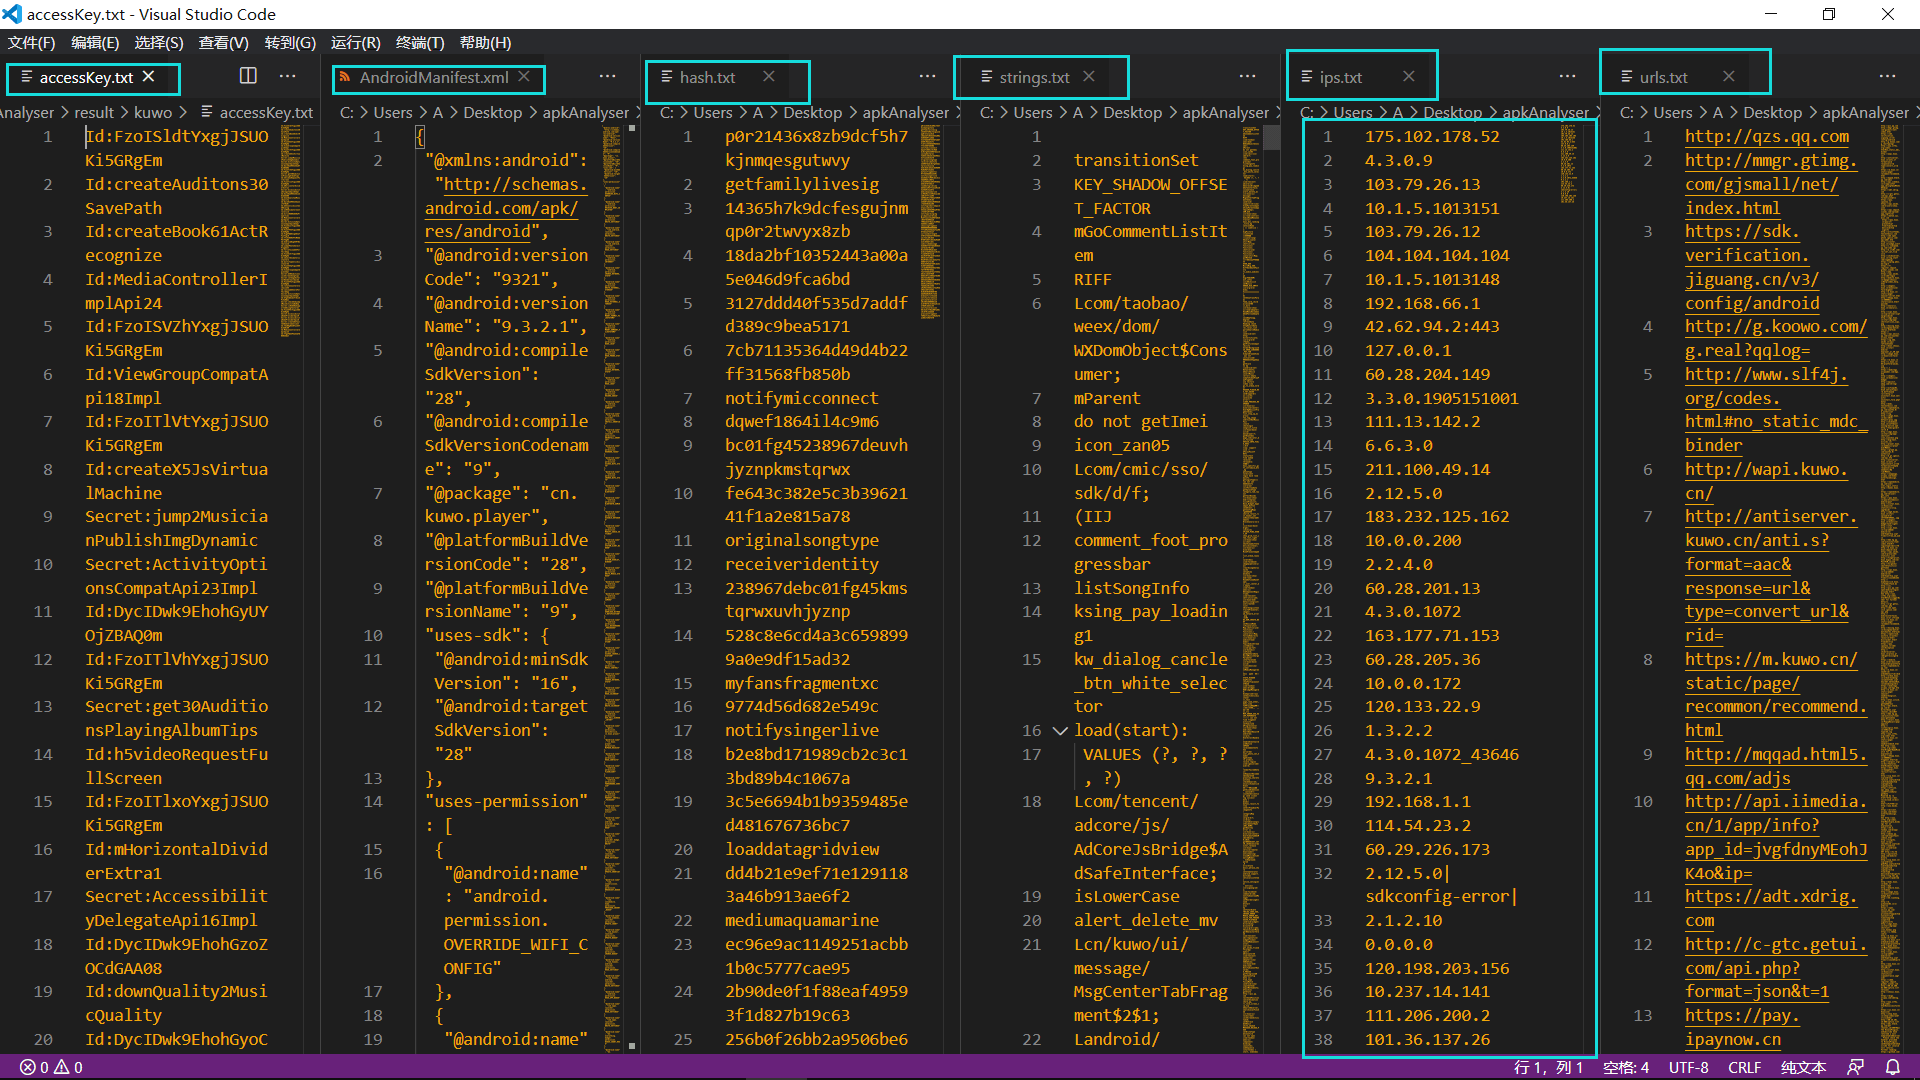Open more actions for accessKey.txt group

[x=288, y=76]
